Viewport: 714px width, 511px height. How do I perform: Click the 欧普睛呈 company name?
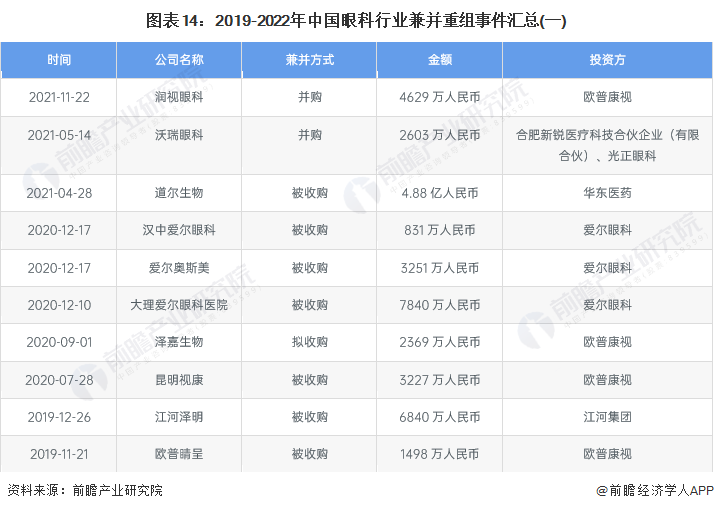point(179,454)
